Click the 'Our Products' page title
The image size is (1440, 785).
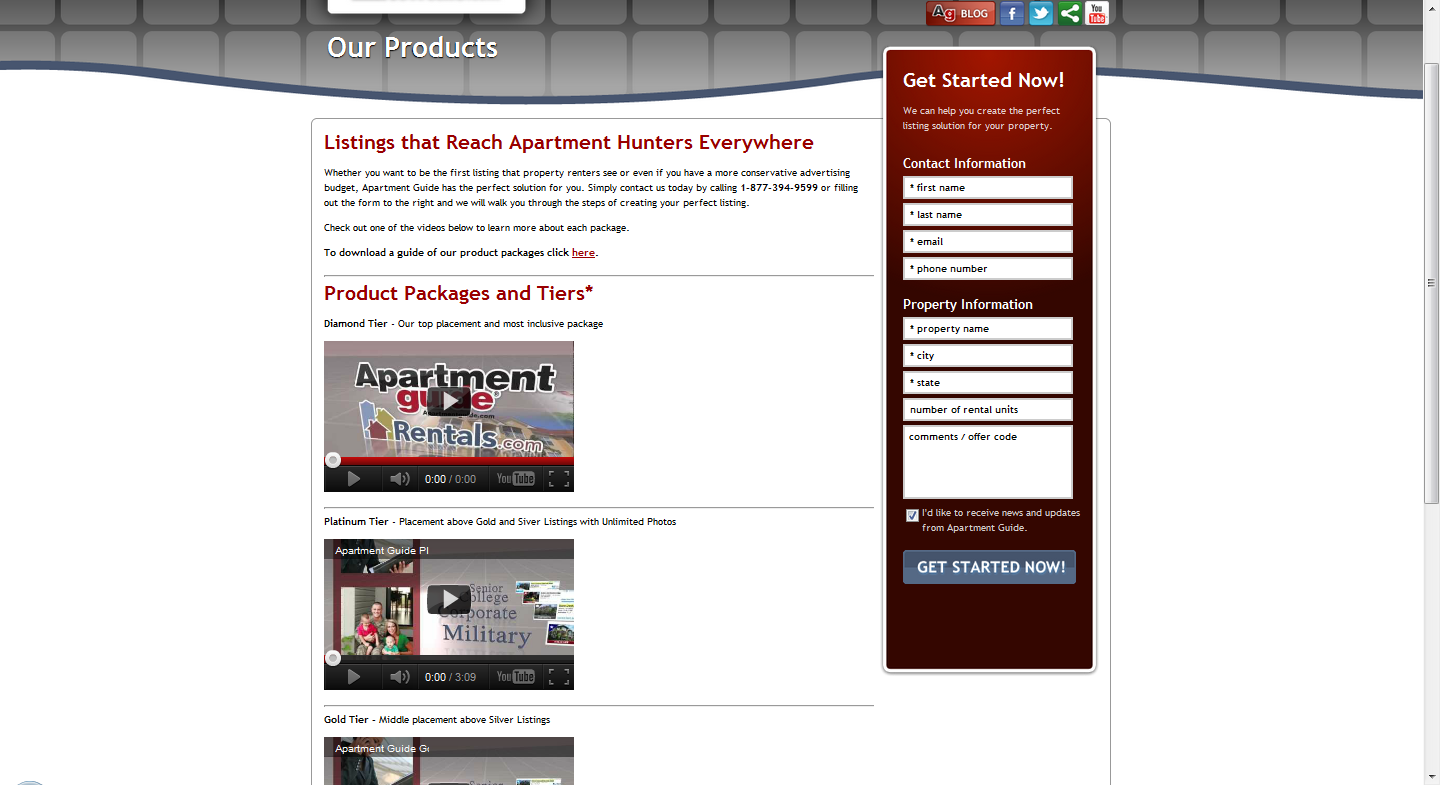[x=412, y=47]
